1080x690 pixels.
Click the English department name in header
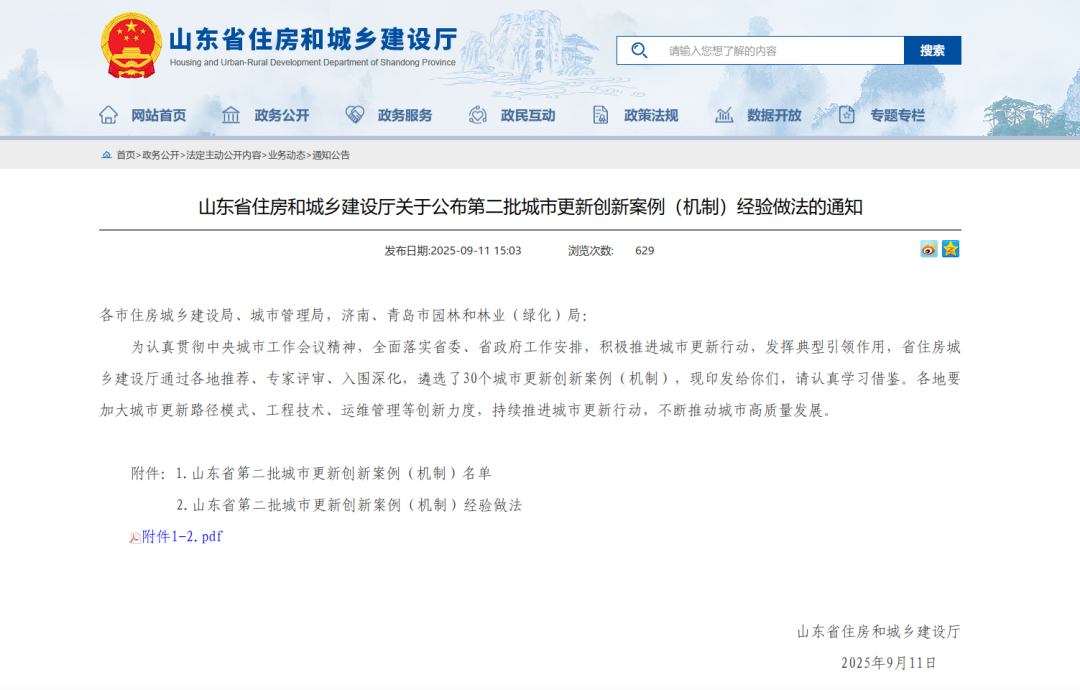click(313, 63)
